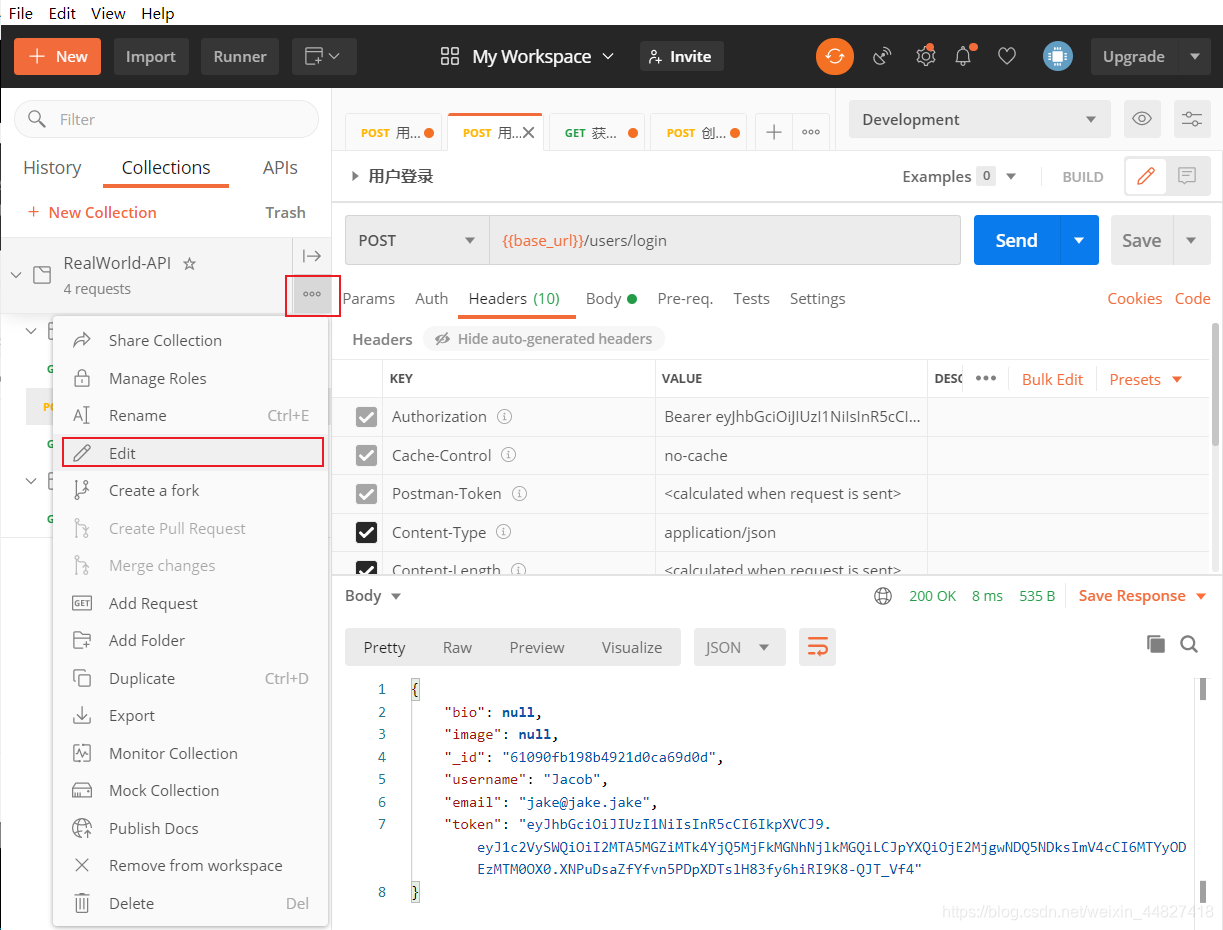1223x930 pixels.
Task: Choose Export from the context menu
Action: (190, 715)
